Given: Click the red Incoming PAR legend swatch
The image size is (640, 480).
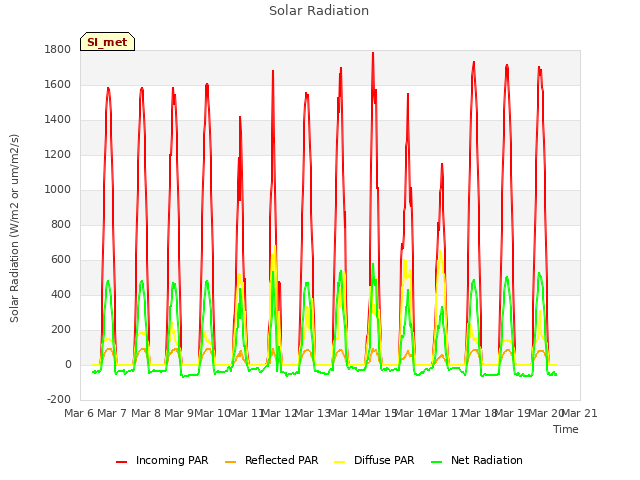Looking at the screenshot, I should coord(122,462).
